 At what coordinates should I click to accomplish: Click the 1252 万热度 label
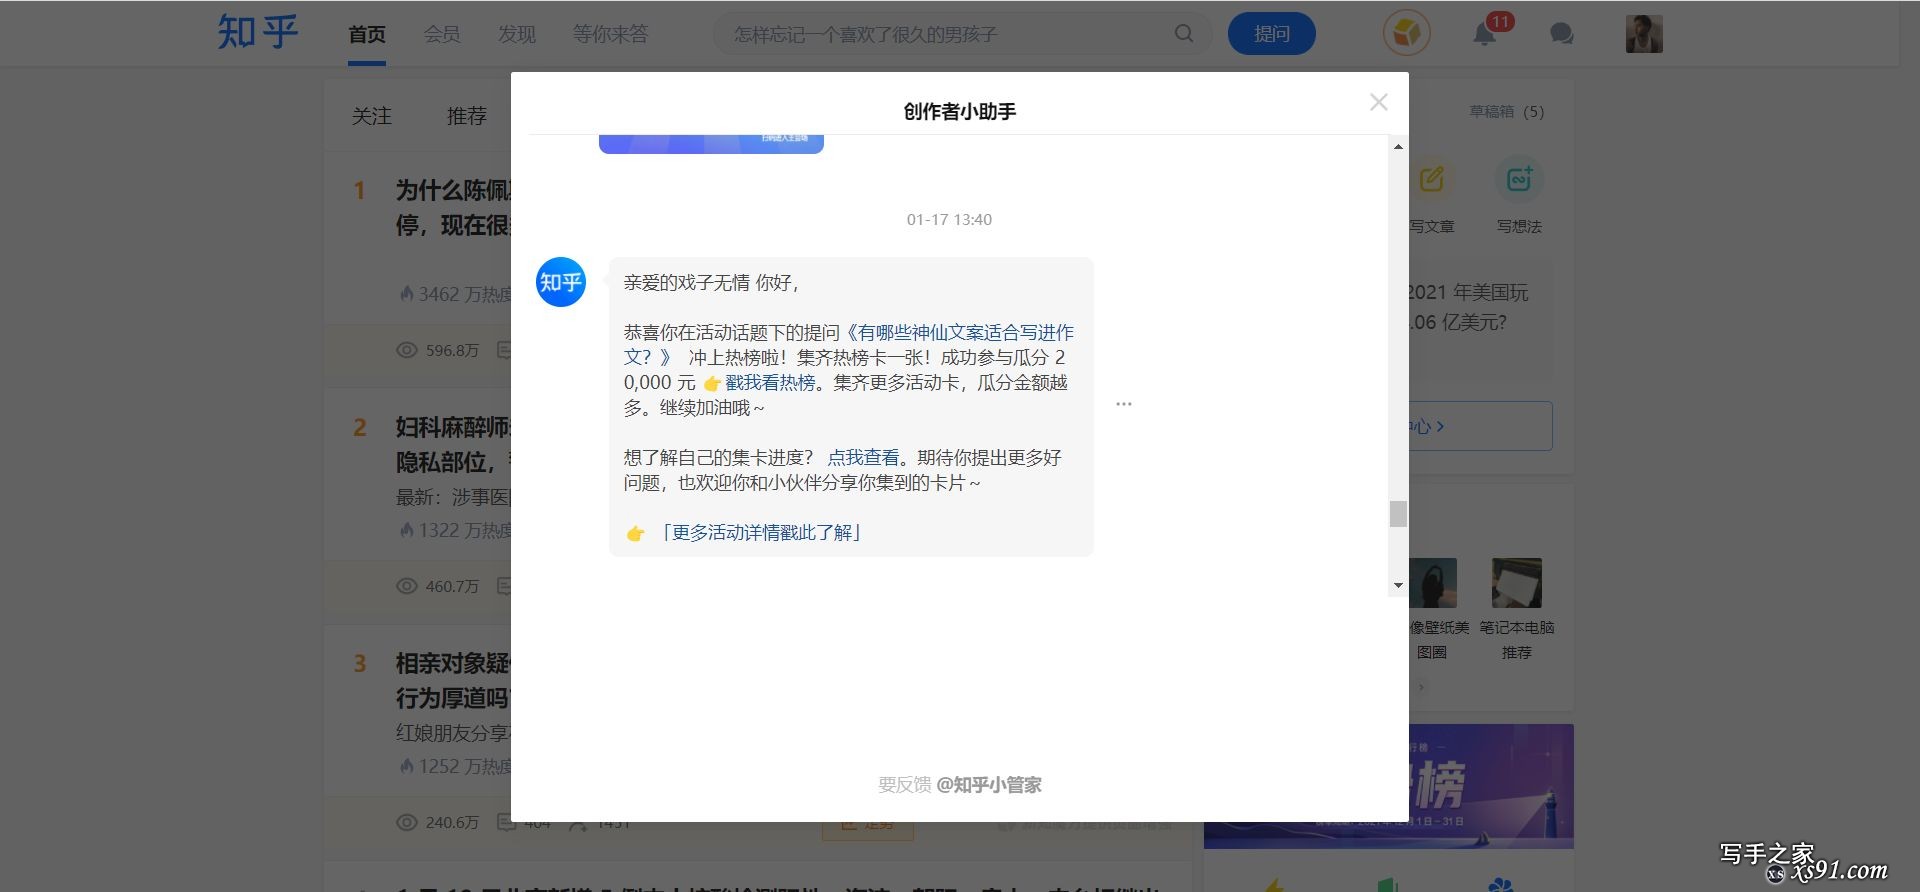pos(456,766)
